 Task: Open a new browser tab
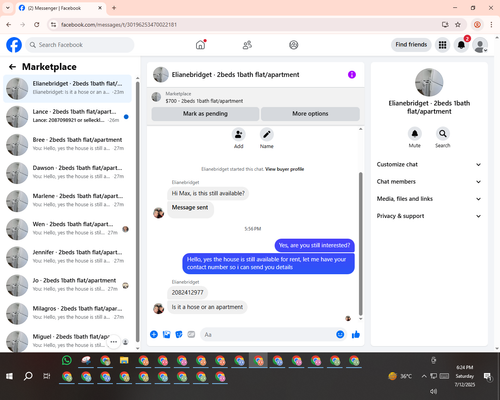point(114,8)
